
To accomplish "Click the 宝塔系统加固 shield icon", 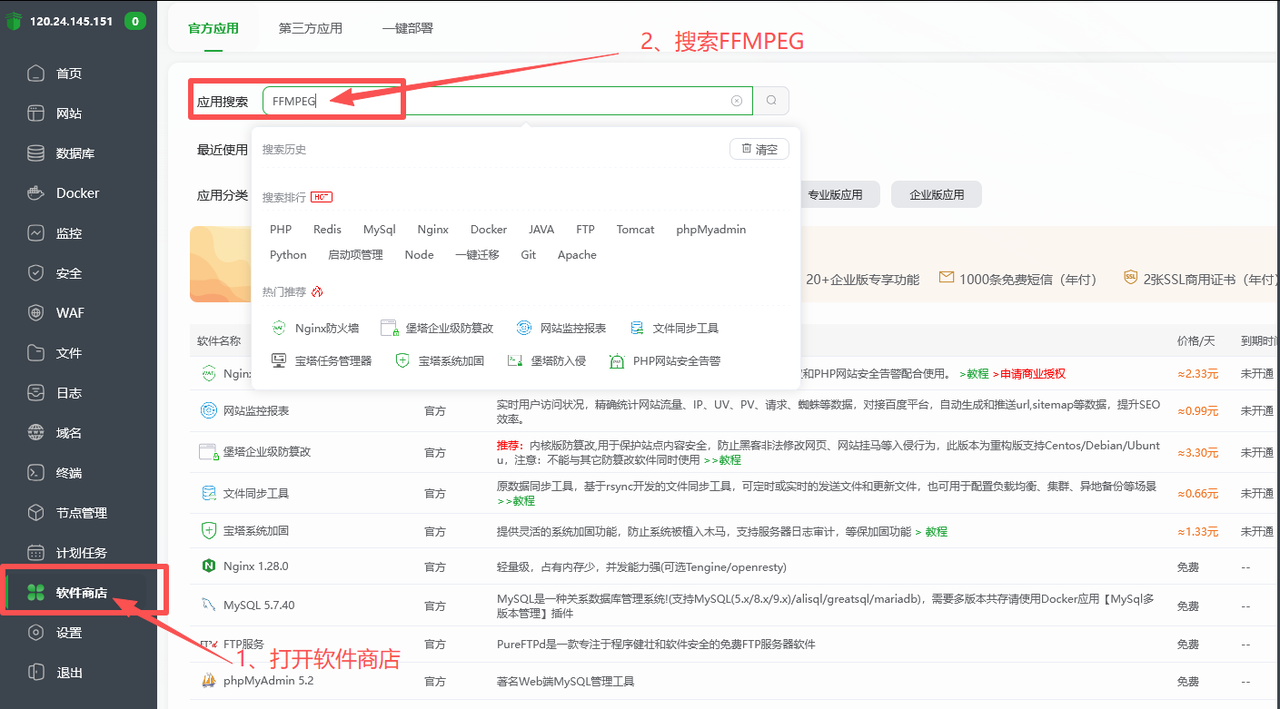I will [x=401, y=360].
